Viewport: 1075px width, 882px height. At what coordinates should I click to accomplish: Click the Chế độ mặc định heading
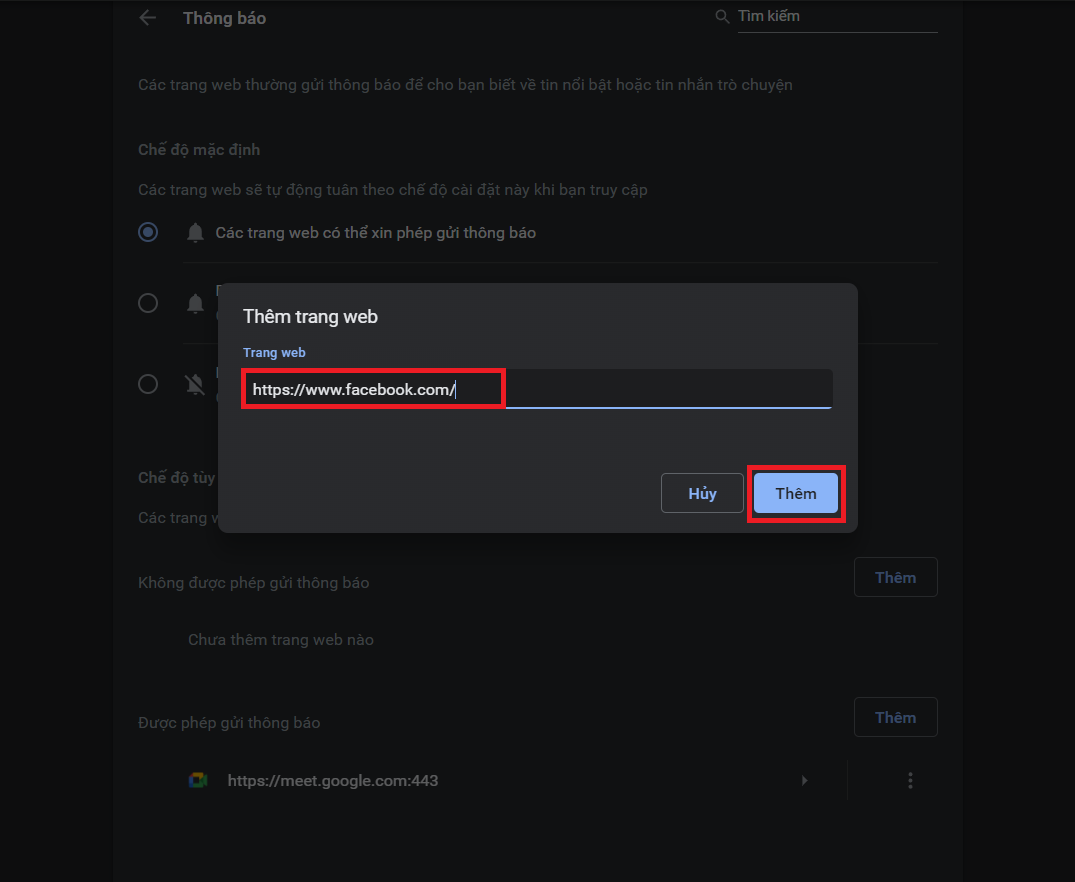point(199,150)
